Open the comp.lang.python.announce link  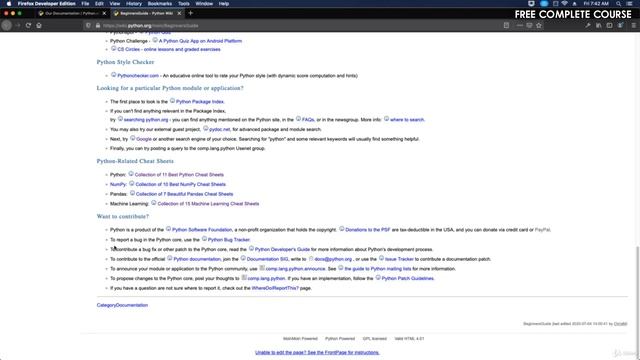[295, 269]
